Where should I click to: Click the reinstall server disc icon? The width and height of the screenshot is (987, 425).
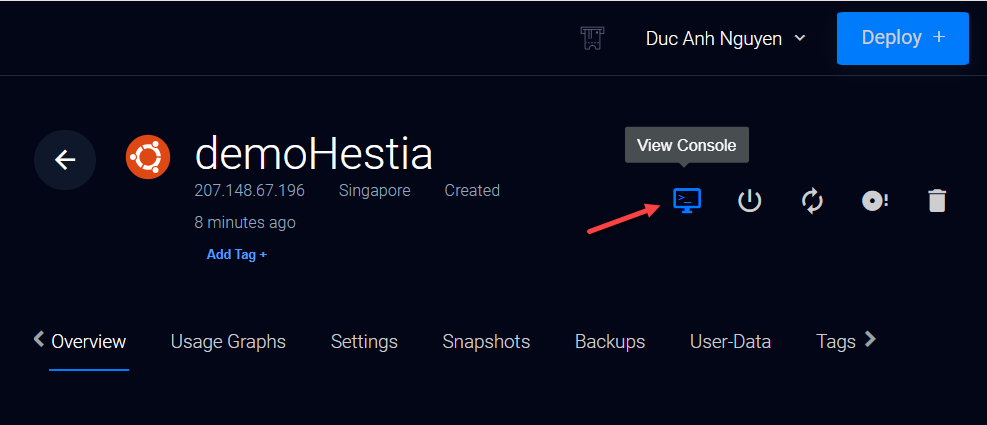coord(875,201)
